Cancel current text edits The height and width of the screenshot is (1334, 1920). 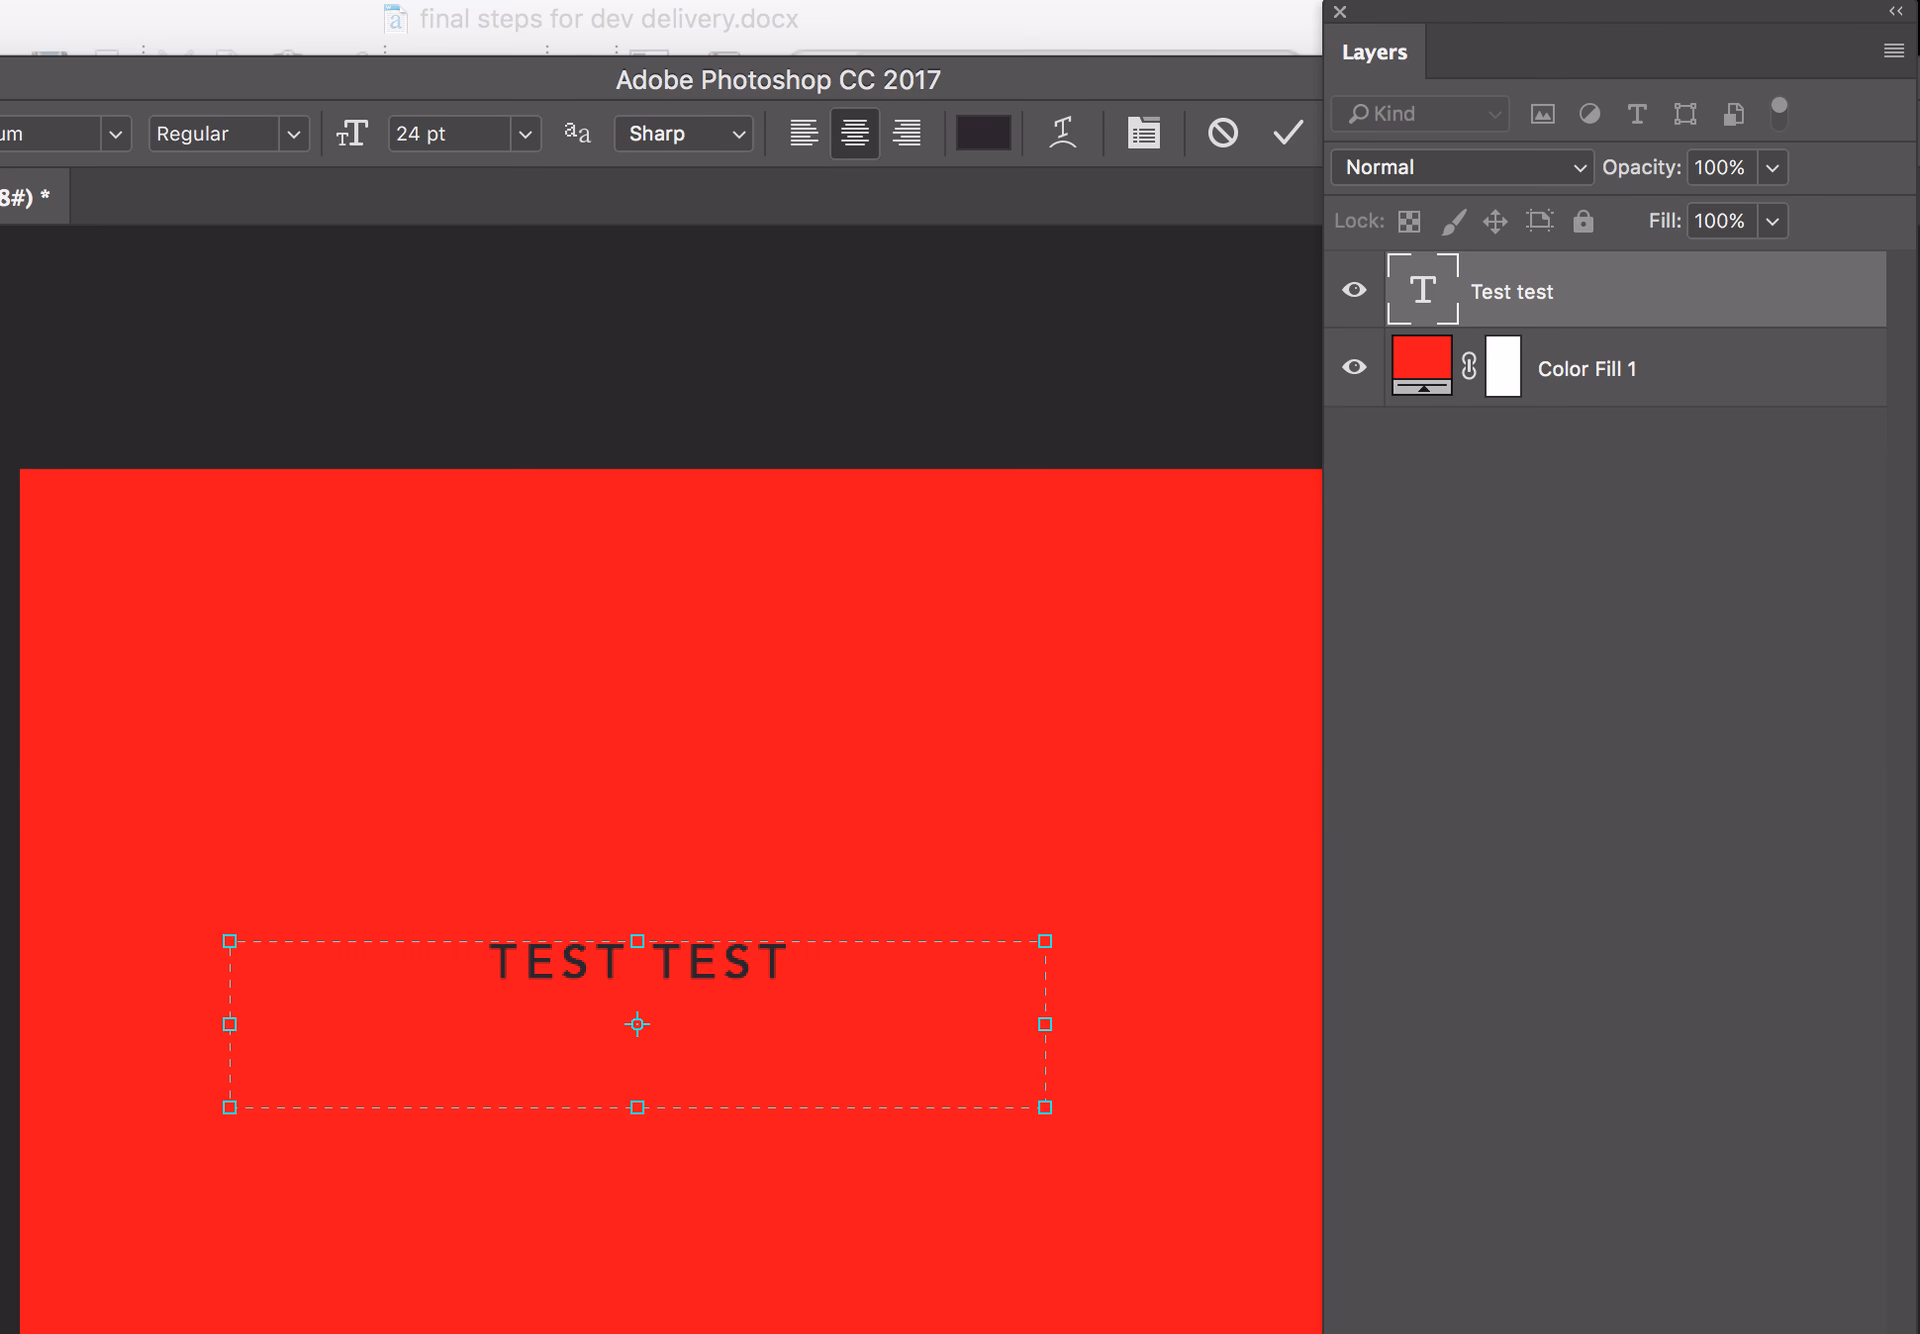click(x=1222, y=133)
